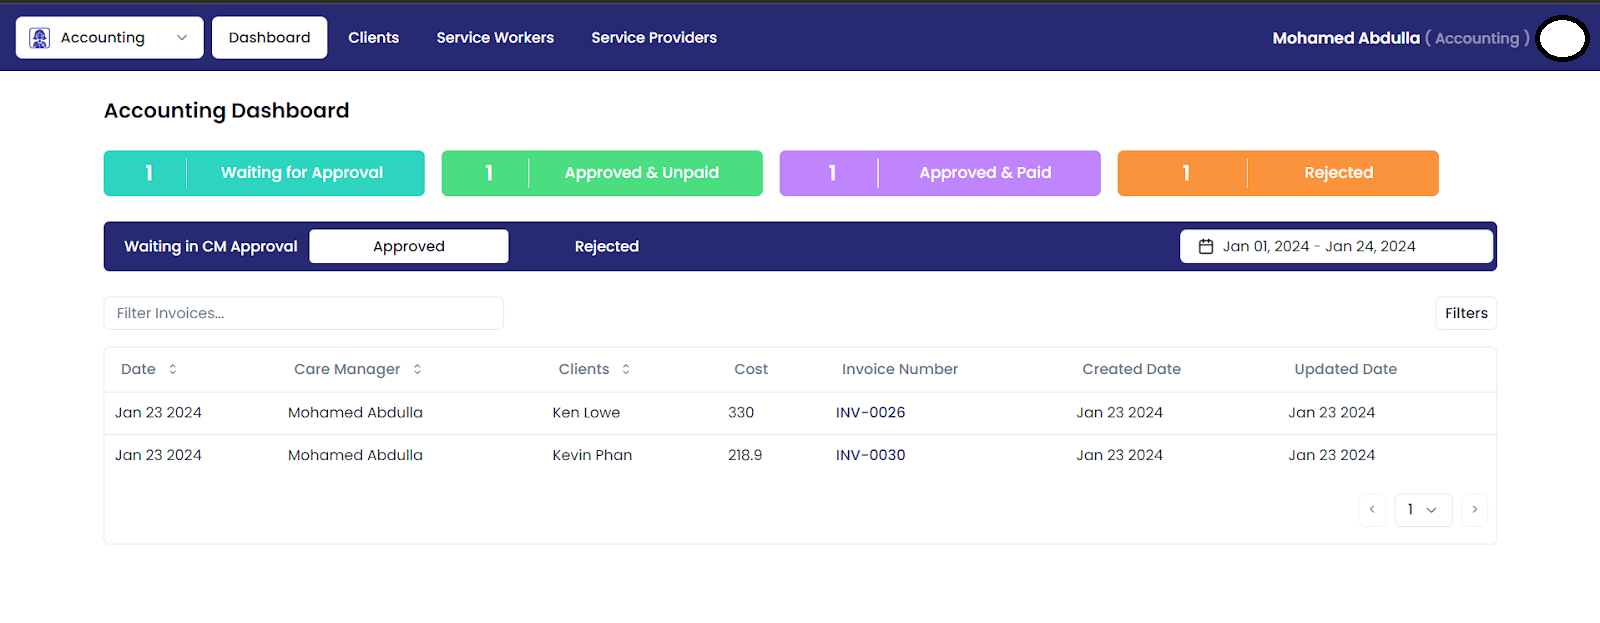Click the Accounting role icon in dropdown
1600x623 pixels.
click(x=40, y=38)
